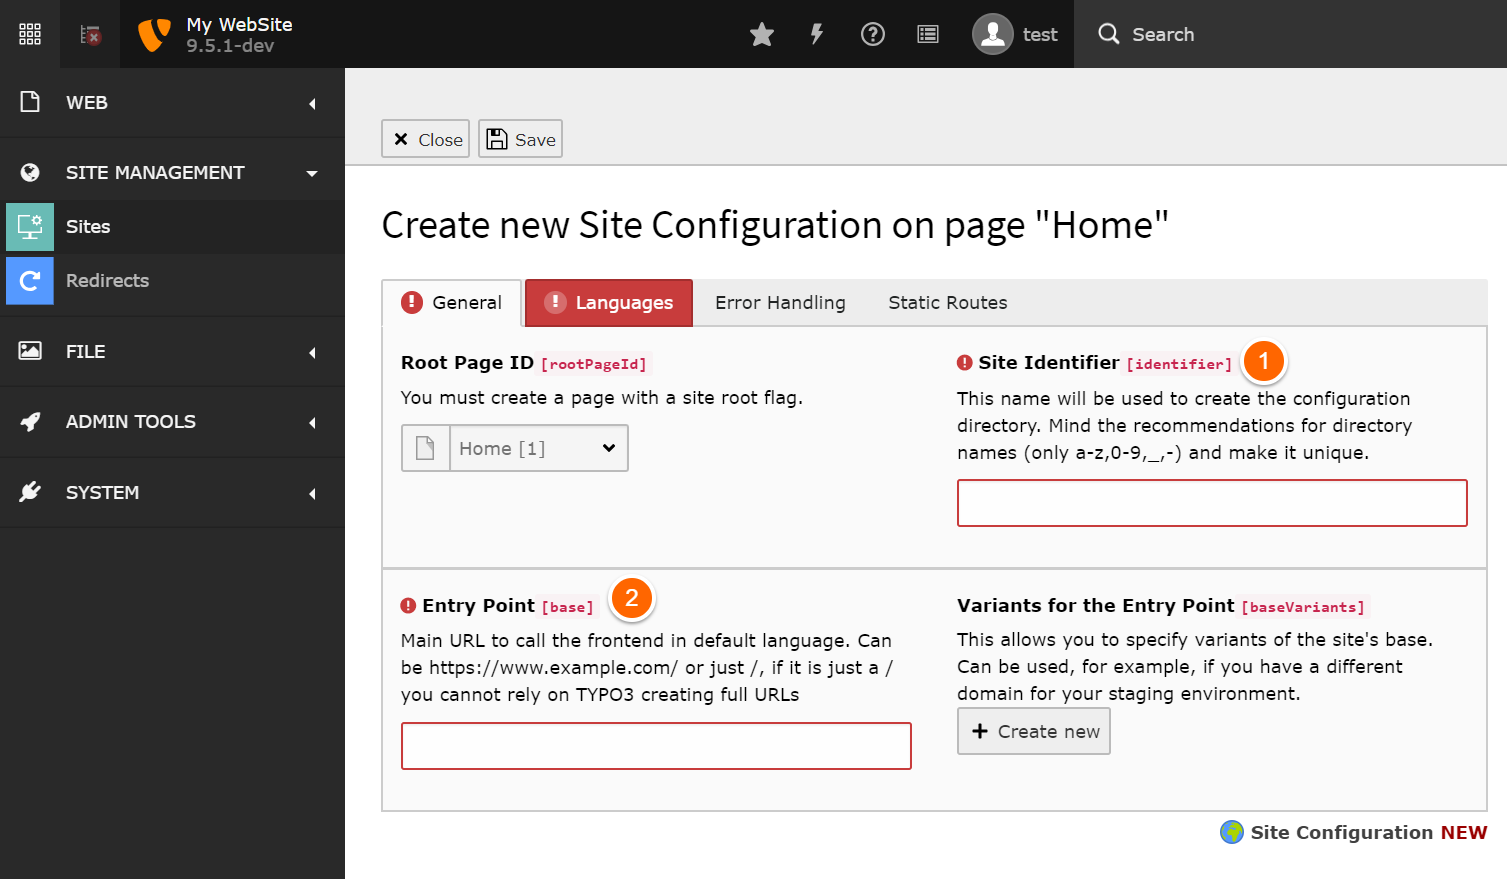Image resolution: width=1507 pixels, height=879 pixels.
Task: Open the application modules grid icon
Action: pyautogui.click(x=29, y=33)
